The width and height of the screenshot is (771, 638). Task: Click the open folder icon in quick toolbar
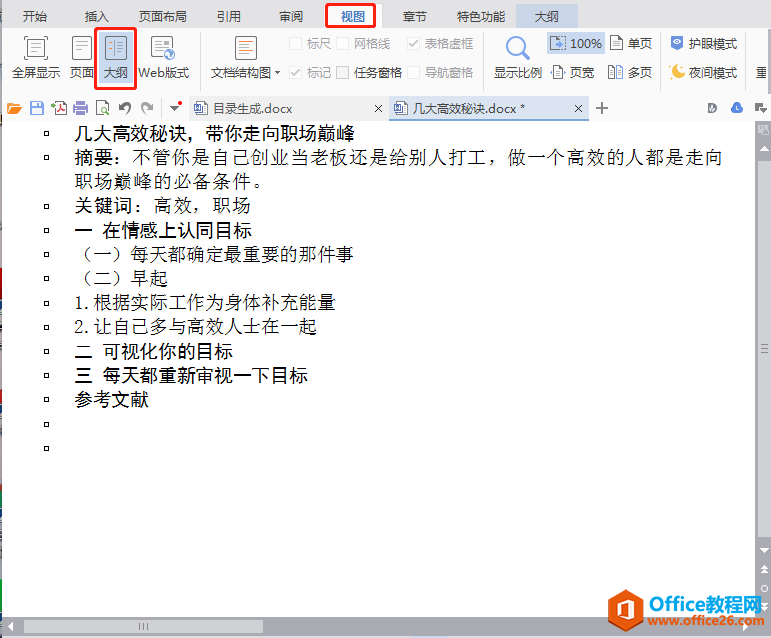[14, 108]
